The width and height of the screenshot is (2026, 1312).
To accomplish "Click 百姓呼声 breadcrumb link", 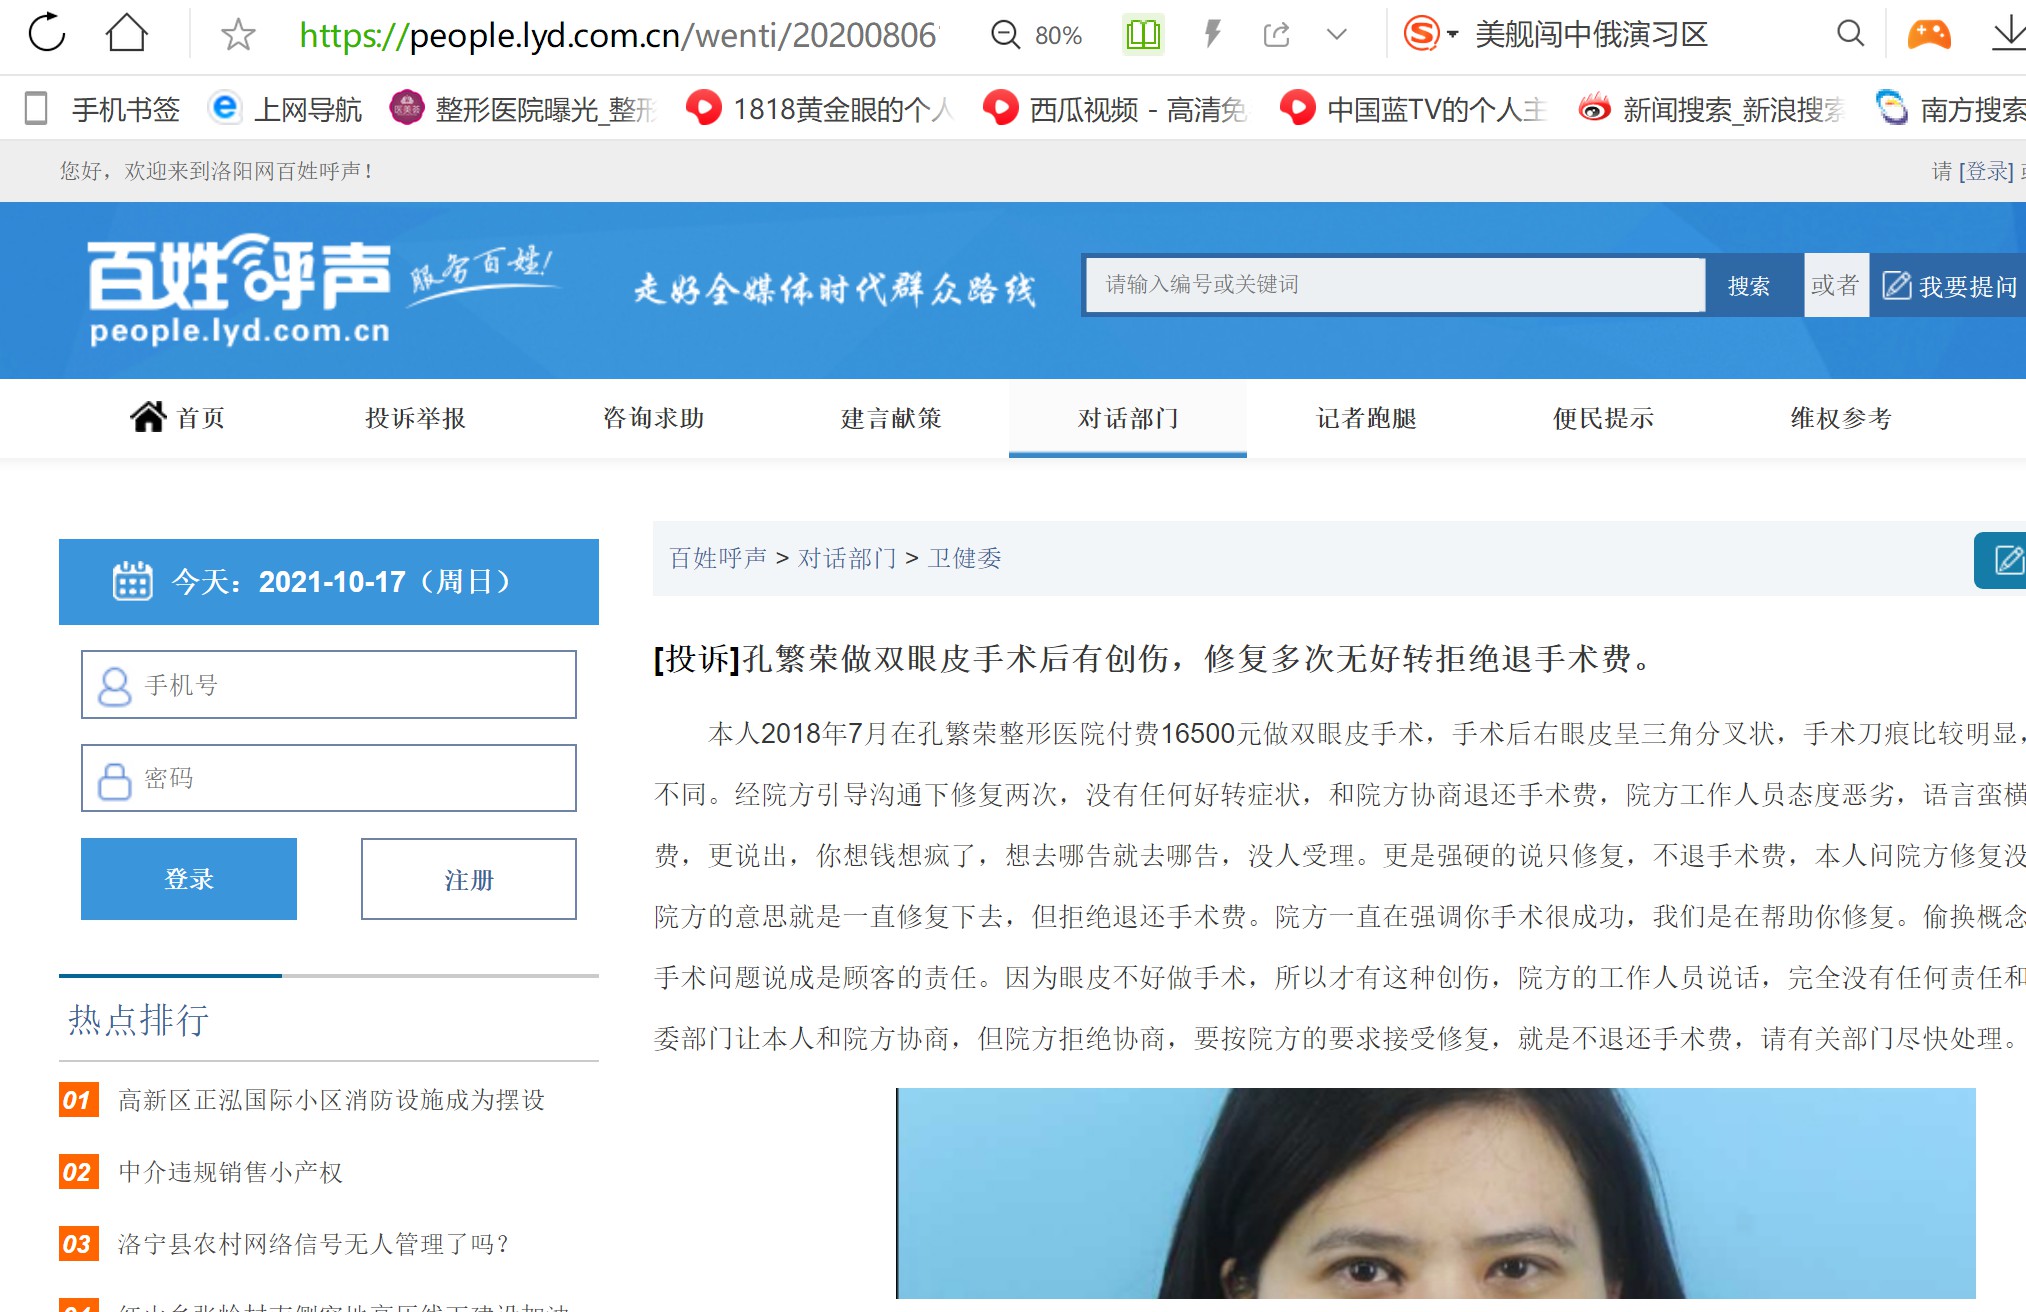I will (x=718, y=558).
